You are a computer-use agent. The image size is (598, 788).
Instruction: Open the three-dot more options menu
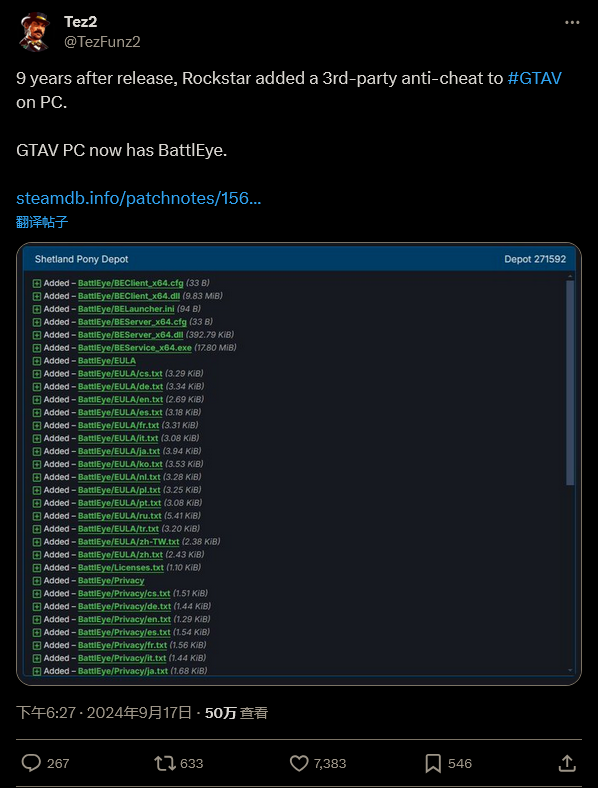tap(572, 23)
